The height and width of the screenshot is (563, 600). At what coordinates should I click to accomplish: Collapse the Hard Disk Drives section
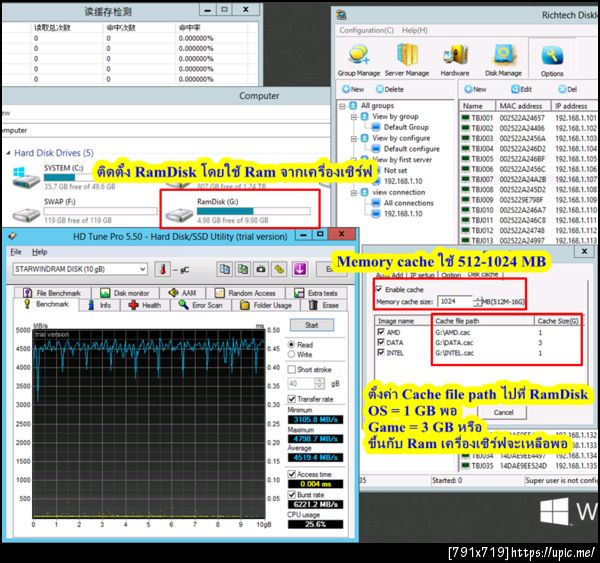tap(8, 153)
